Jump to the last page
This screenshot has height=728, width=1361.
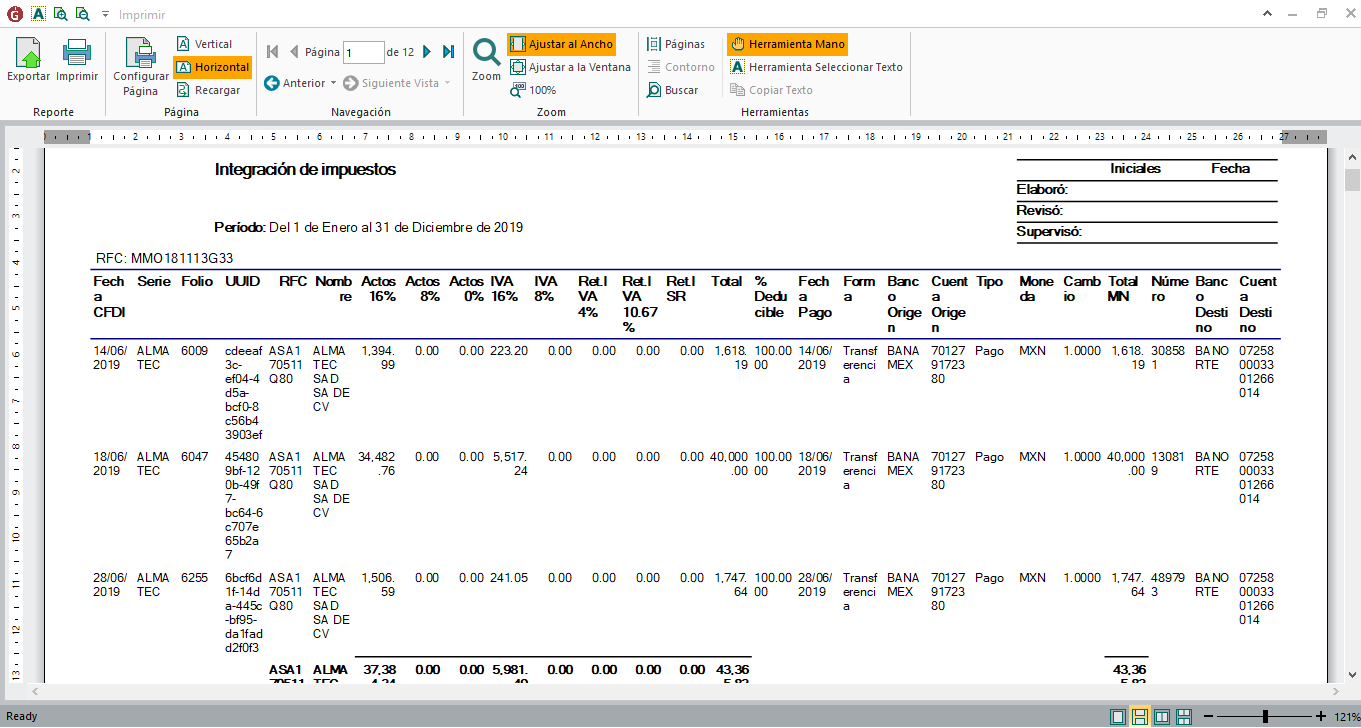[448, 52]
